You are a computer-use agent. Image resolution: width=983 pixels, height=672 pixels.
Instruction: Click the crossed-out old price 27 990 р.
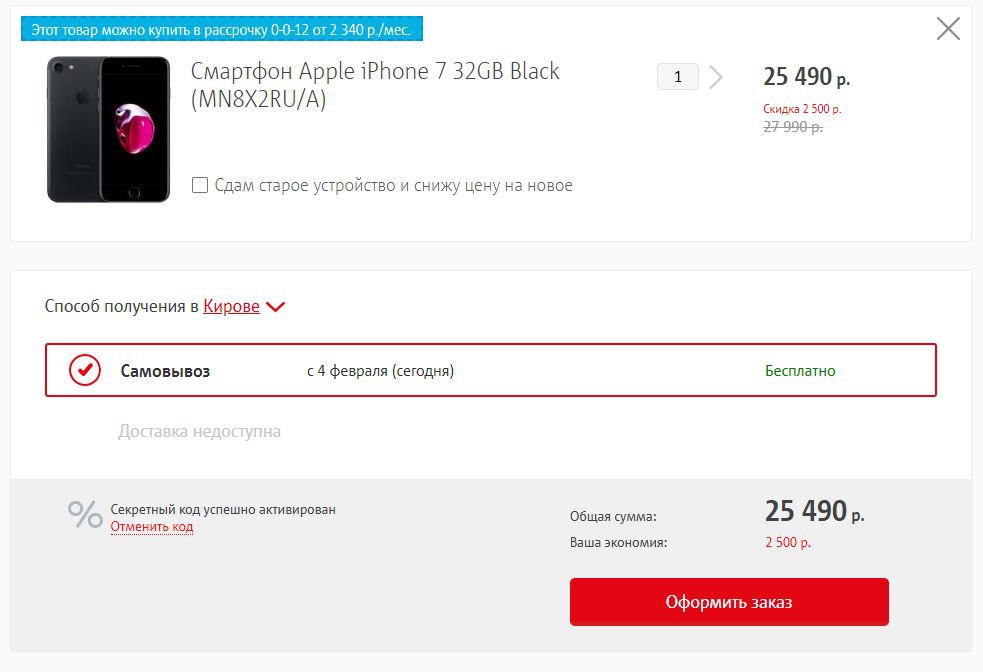[x=793, y=127]
